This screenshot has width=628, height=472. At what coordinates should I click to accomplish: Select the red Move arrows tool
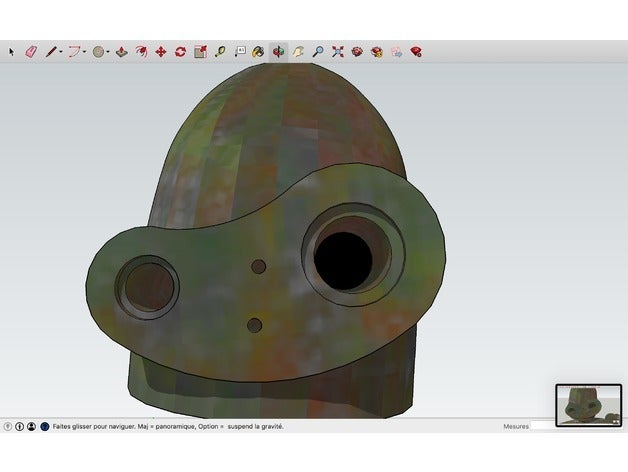tap(160, 51)
